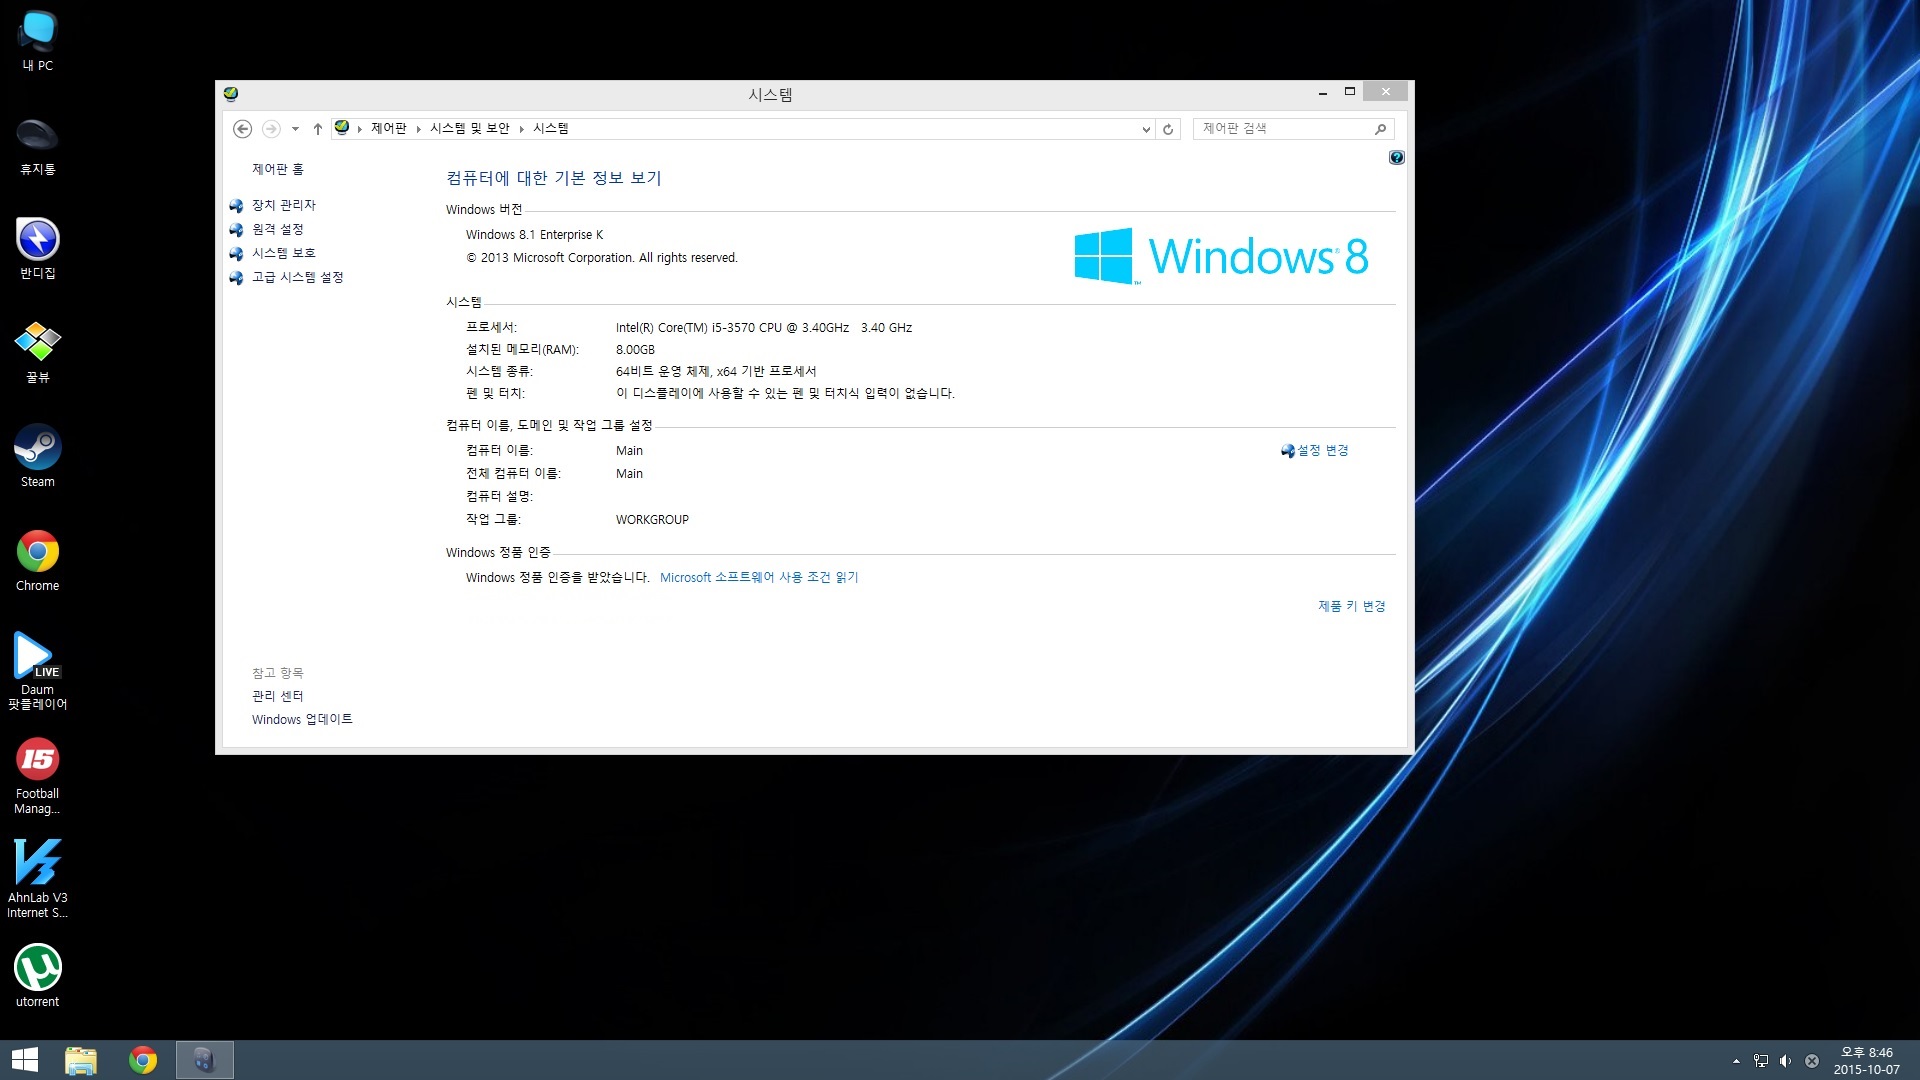Screen dimensions: 1920x1080
Task: Open the 휴지통 recycle bin icon
Action: [x=38, y=146]
